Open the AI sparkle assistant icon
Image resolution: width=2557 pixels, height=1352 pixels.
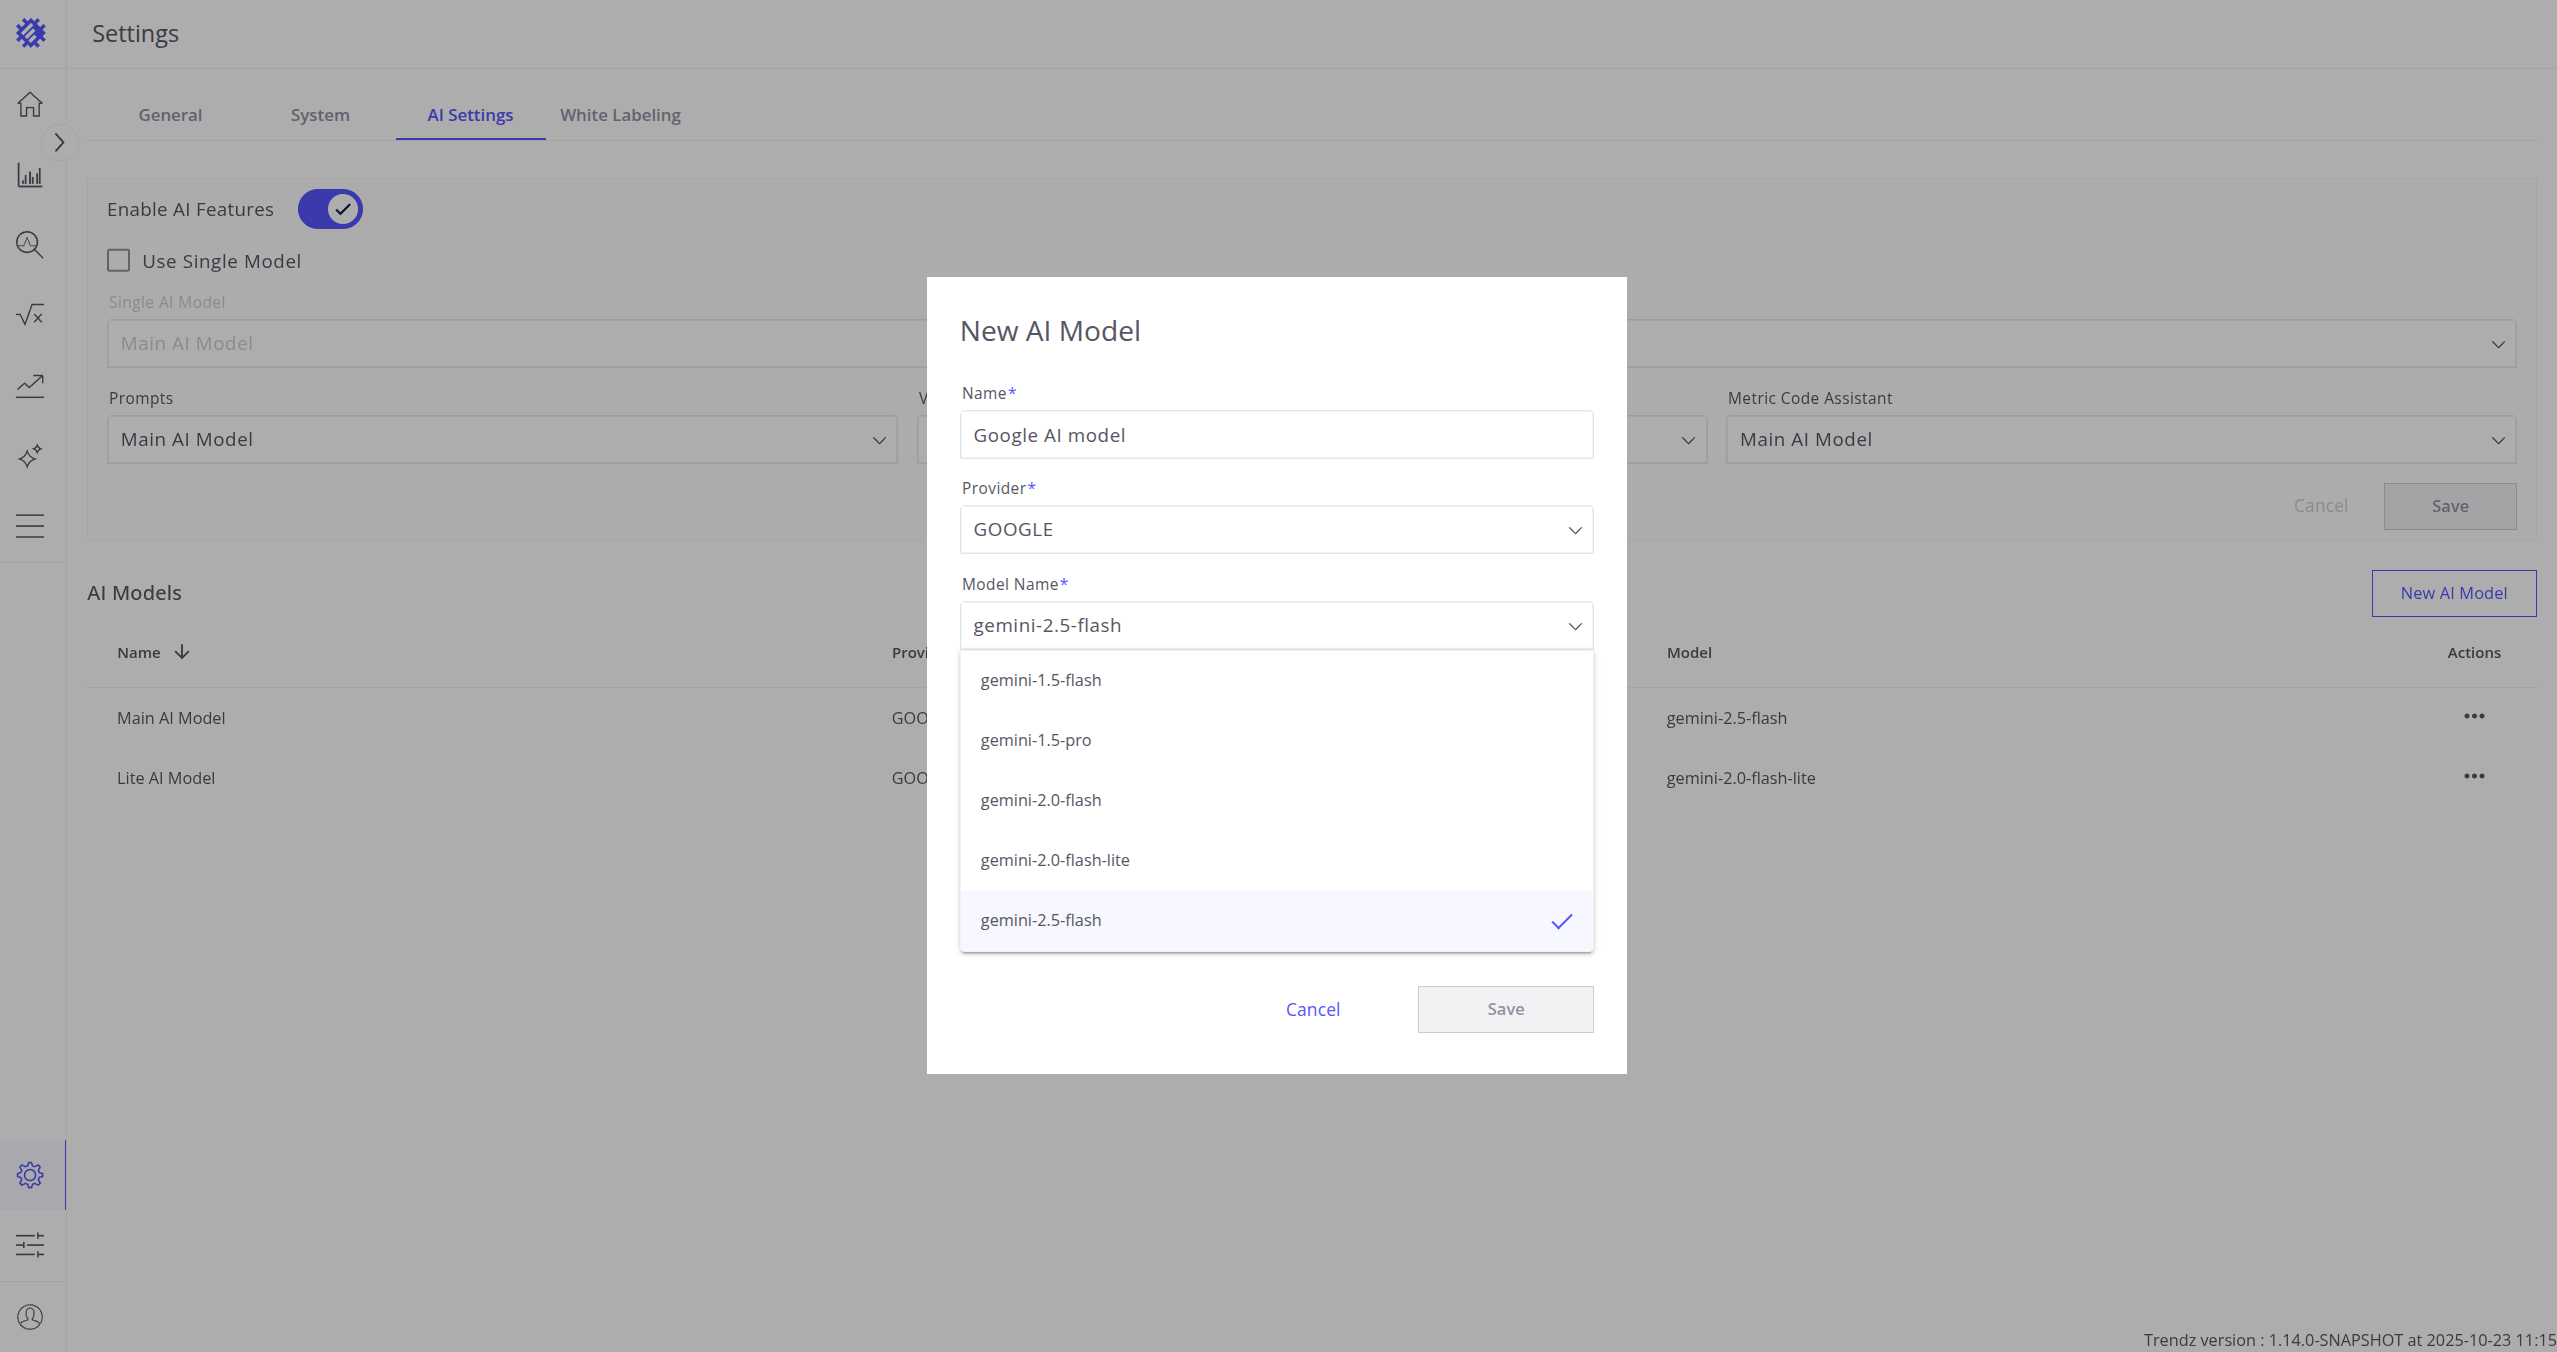tap(30, 456)
